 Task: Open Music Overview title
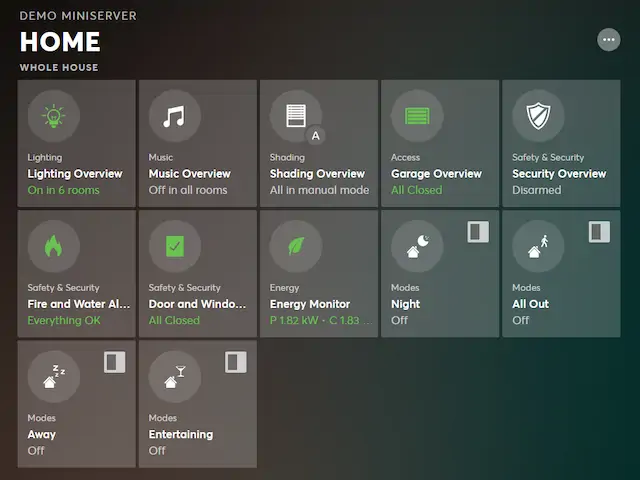tap(189, 174)
